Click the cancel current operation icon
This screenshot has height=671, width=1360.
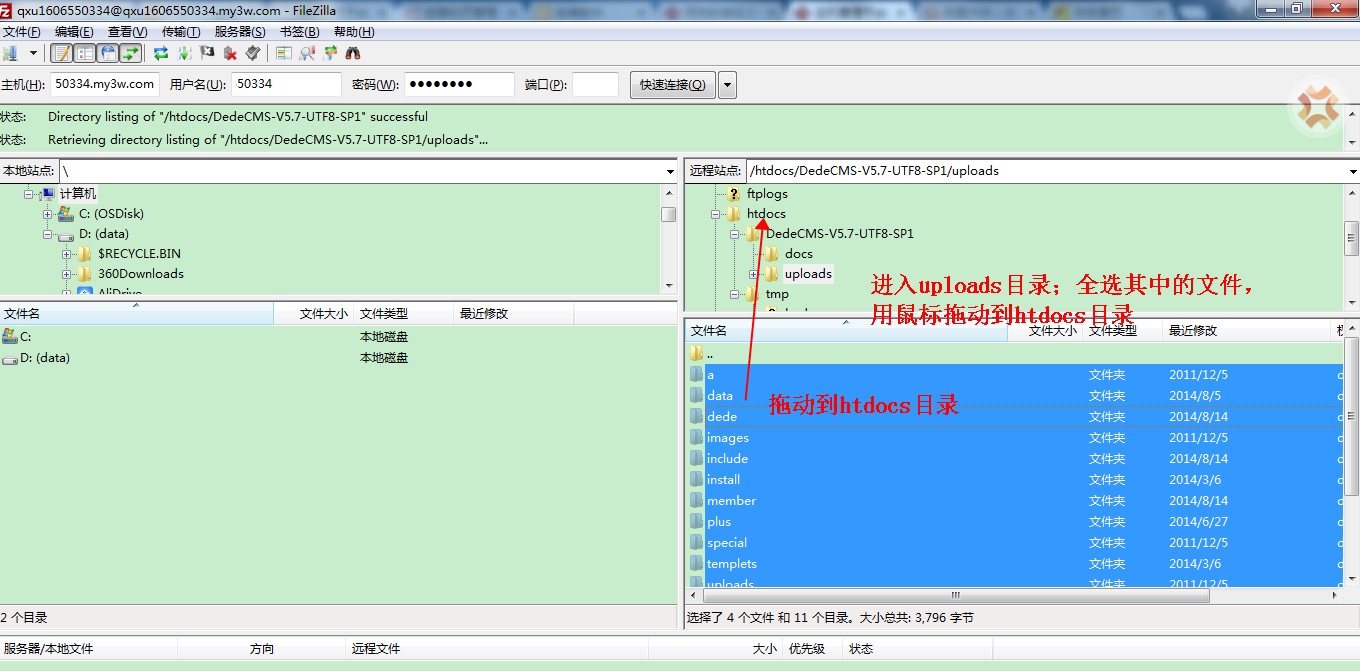point(208,53)
